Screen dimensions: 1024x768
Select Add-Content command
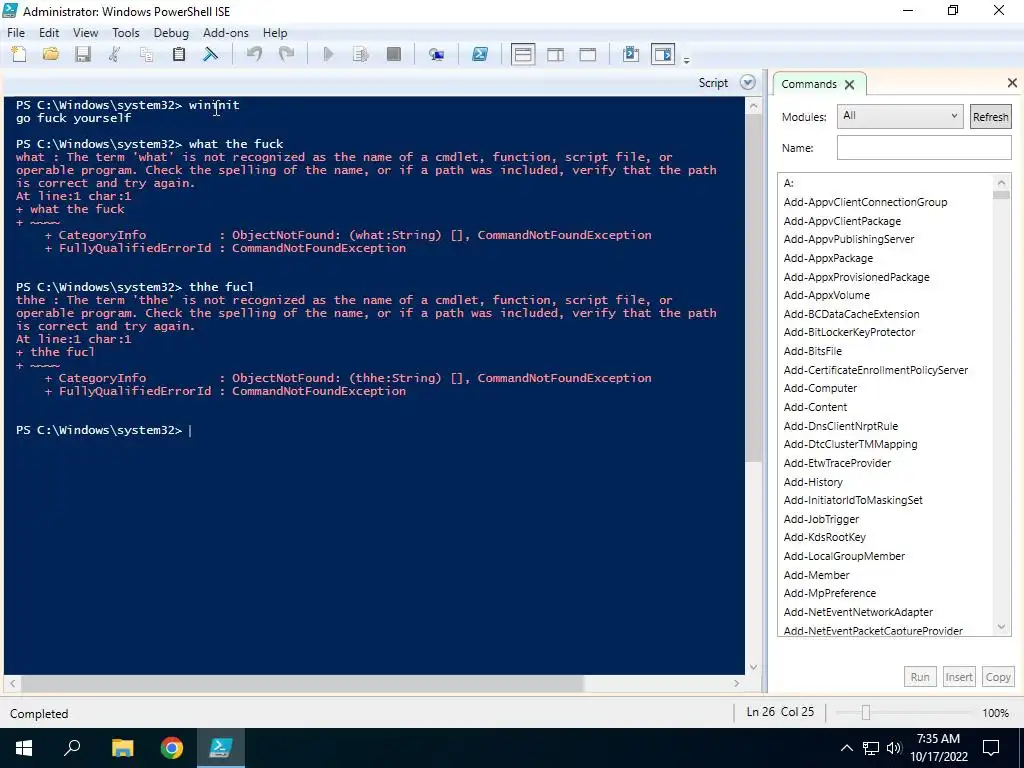click(815, 408)
